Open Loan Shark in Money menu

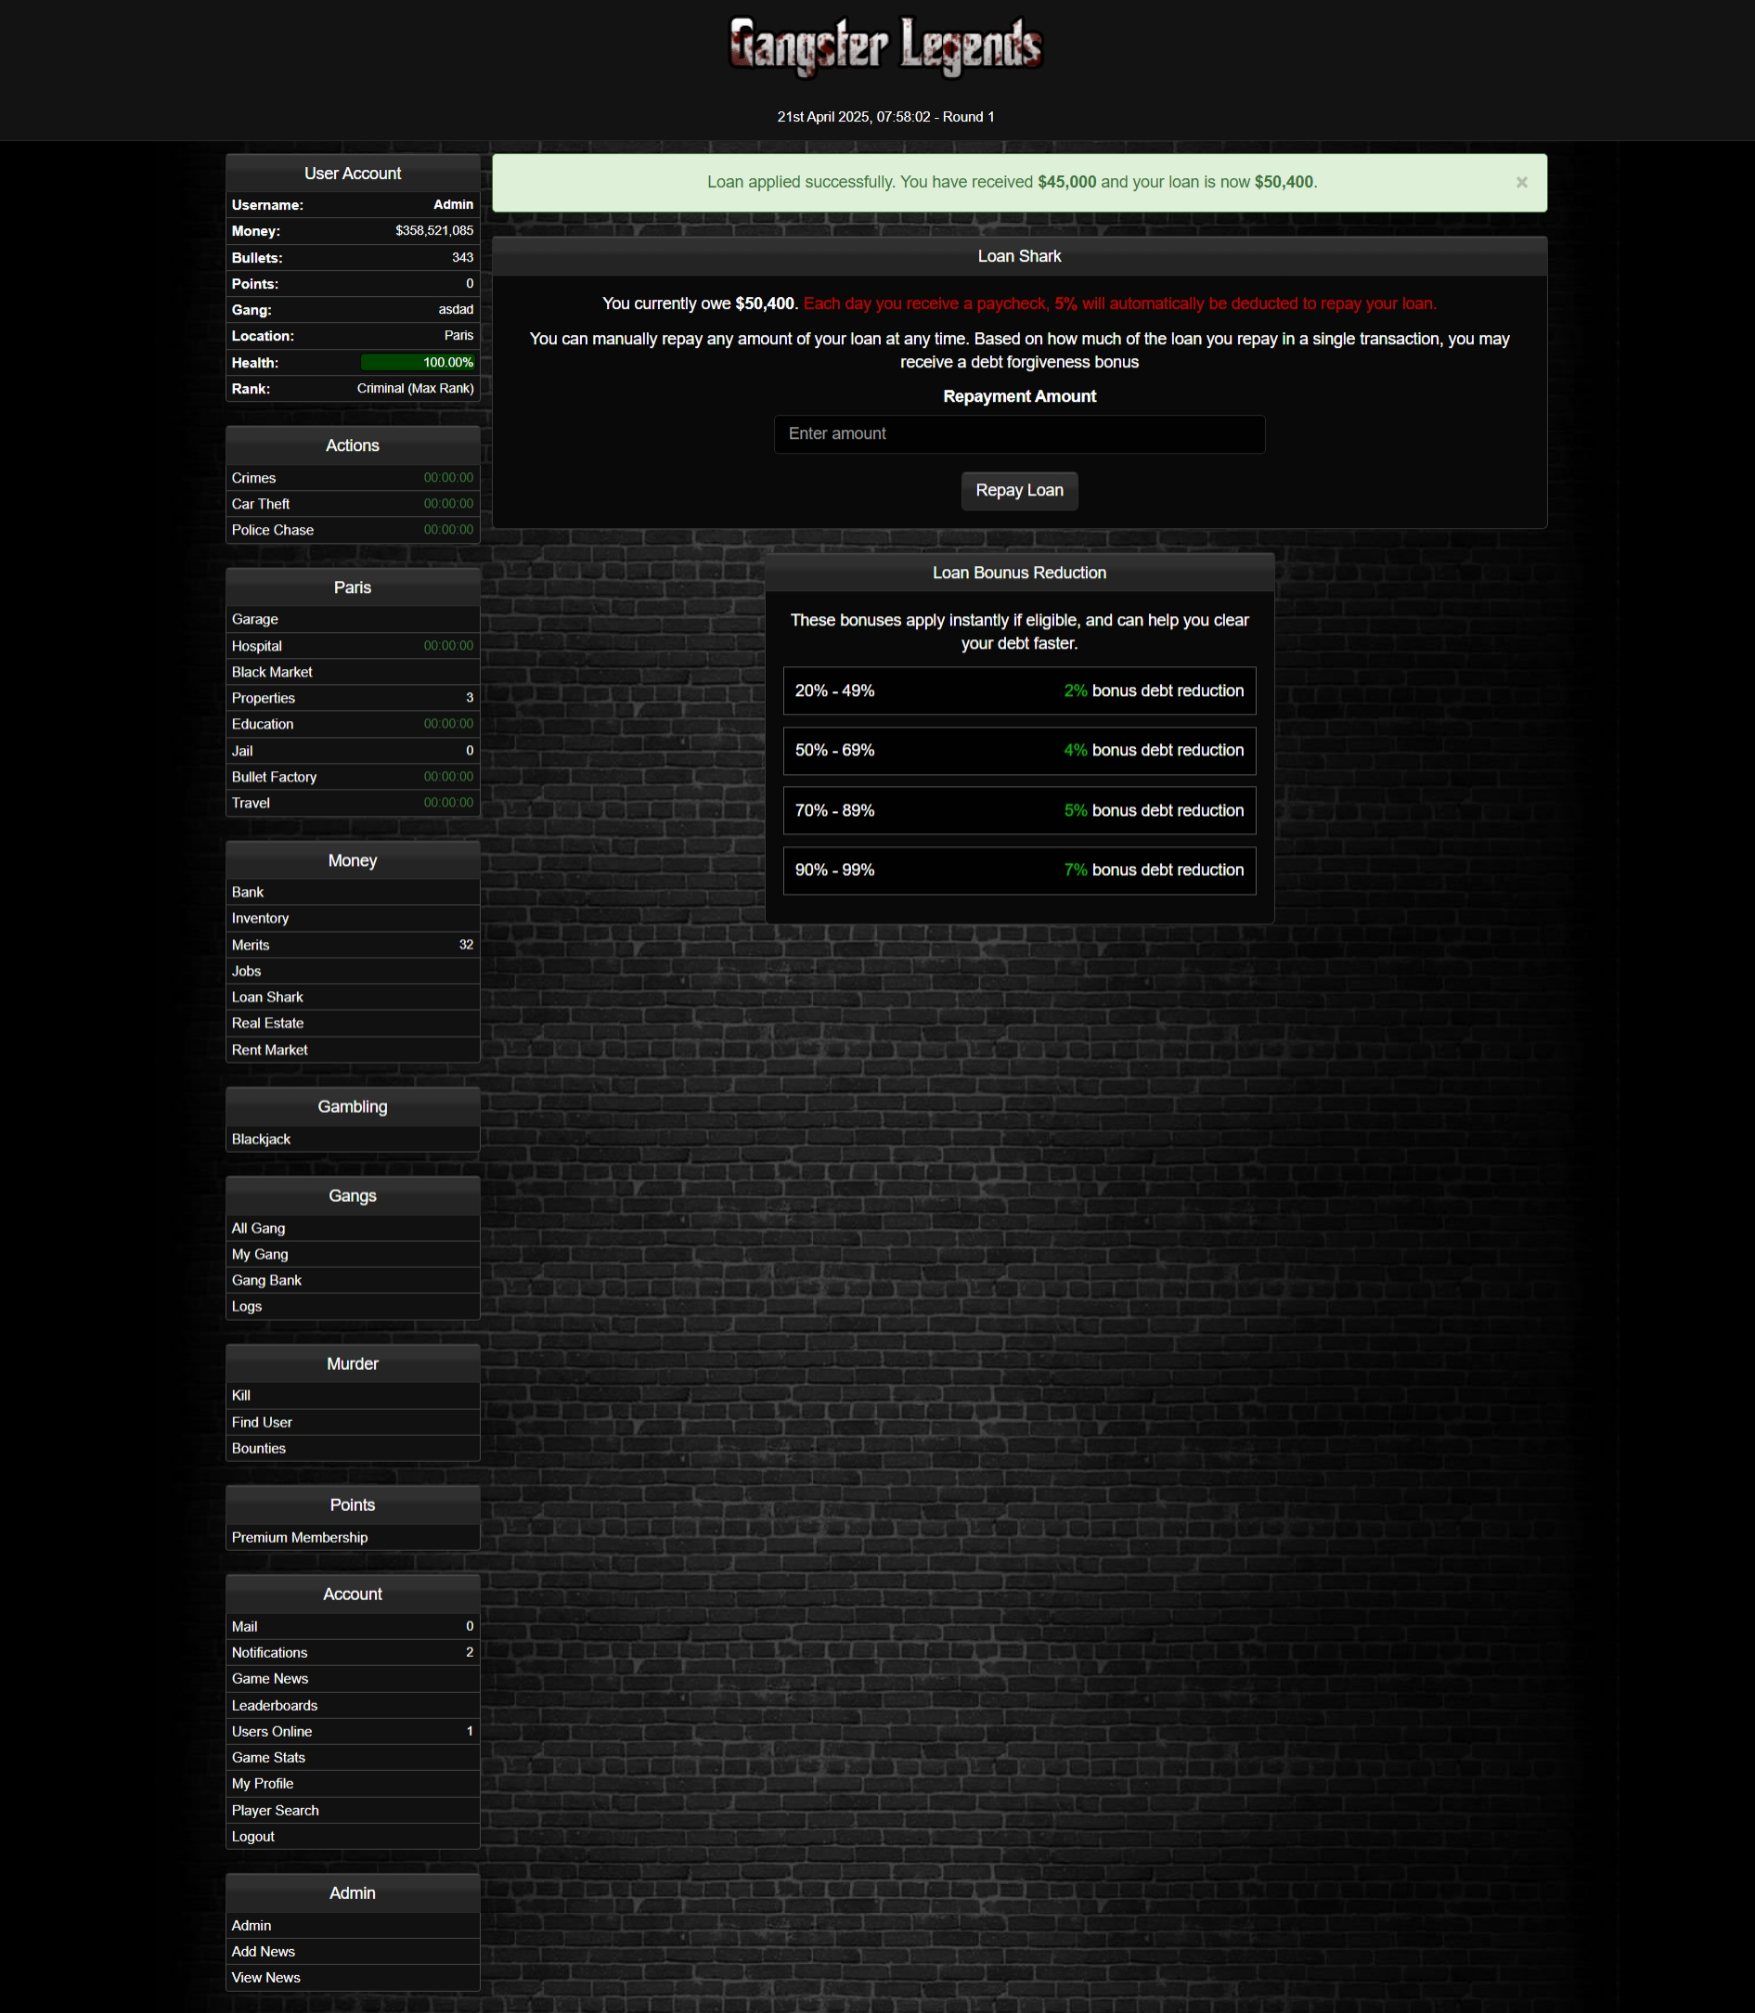268,997
